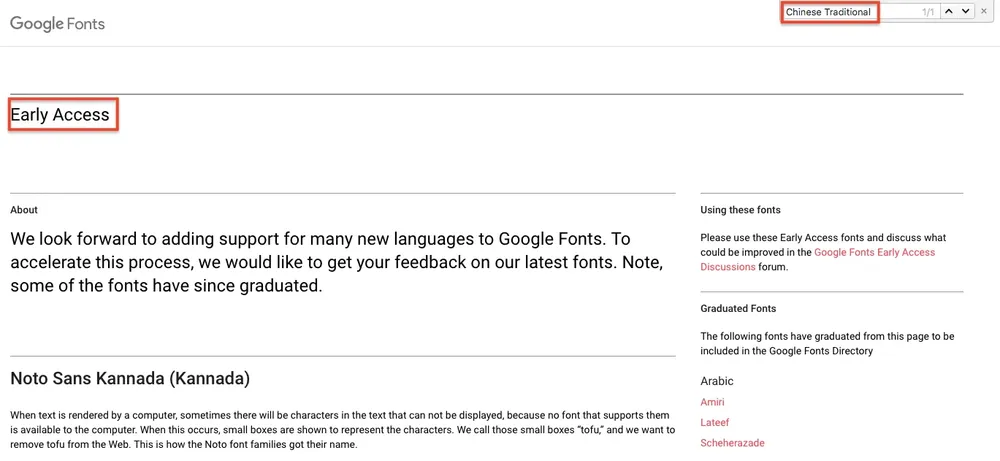Open the Amiri font link
Image resolution: width=1000 pixels, height=461 pixels.
[712, 402]
